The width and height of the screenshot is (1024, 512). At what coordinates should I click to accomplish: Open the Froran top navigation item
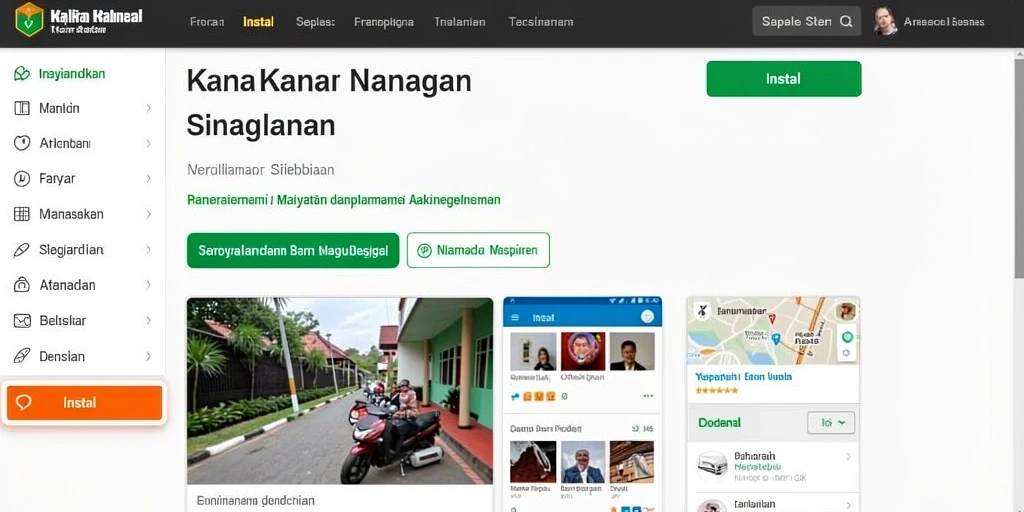click(207, 22)
